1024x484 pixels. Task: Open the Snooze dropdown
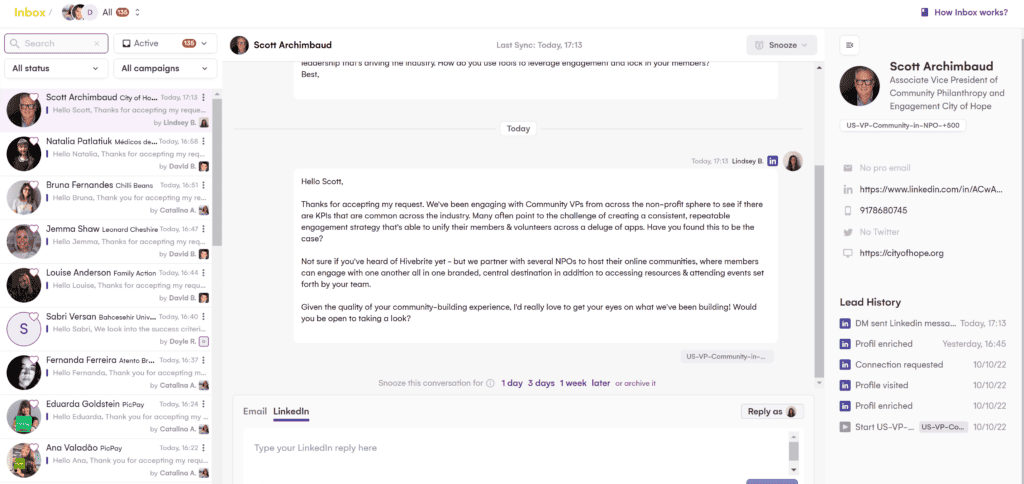tap(782, 45)
